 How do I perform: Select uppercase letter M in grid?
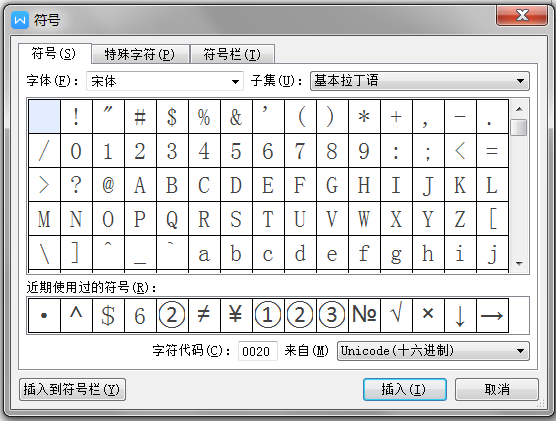point(44,219)
